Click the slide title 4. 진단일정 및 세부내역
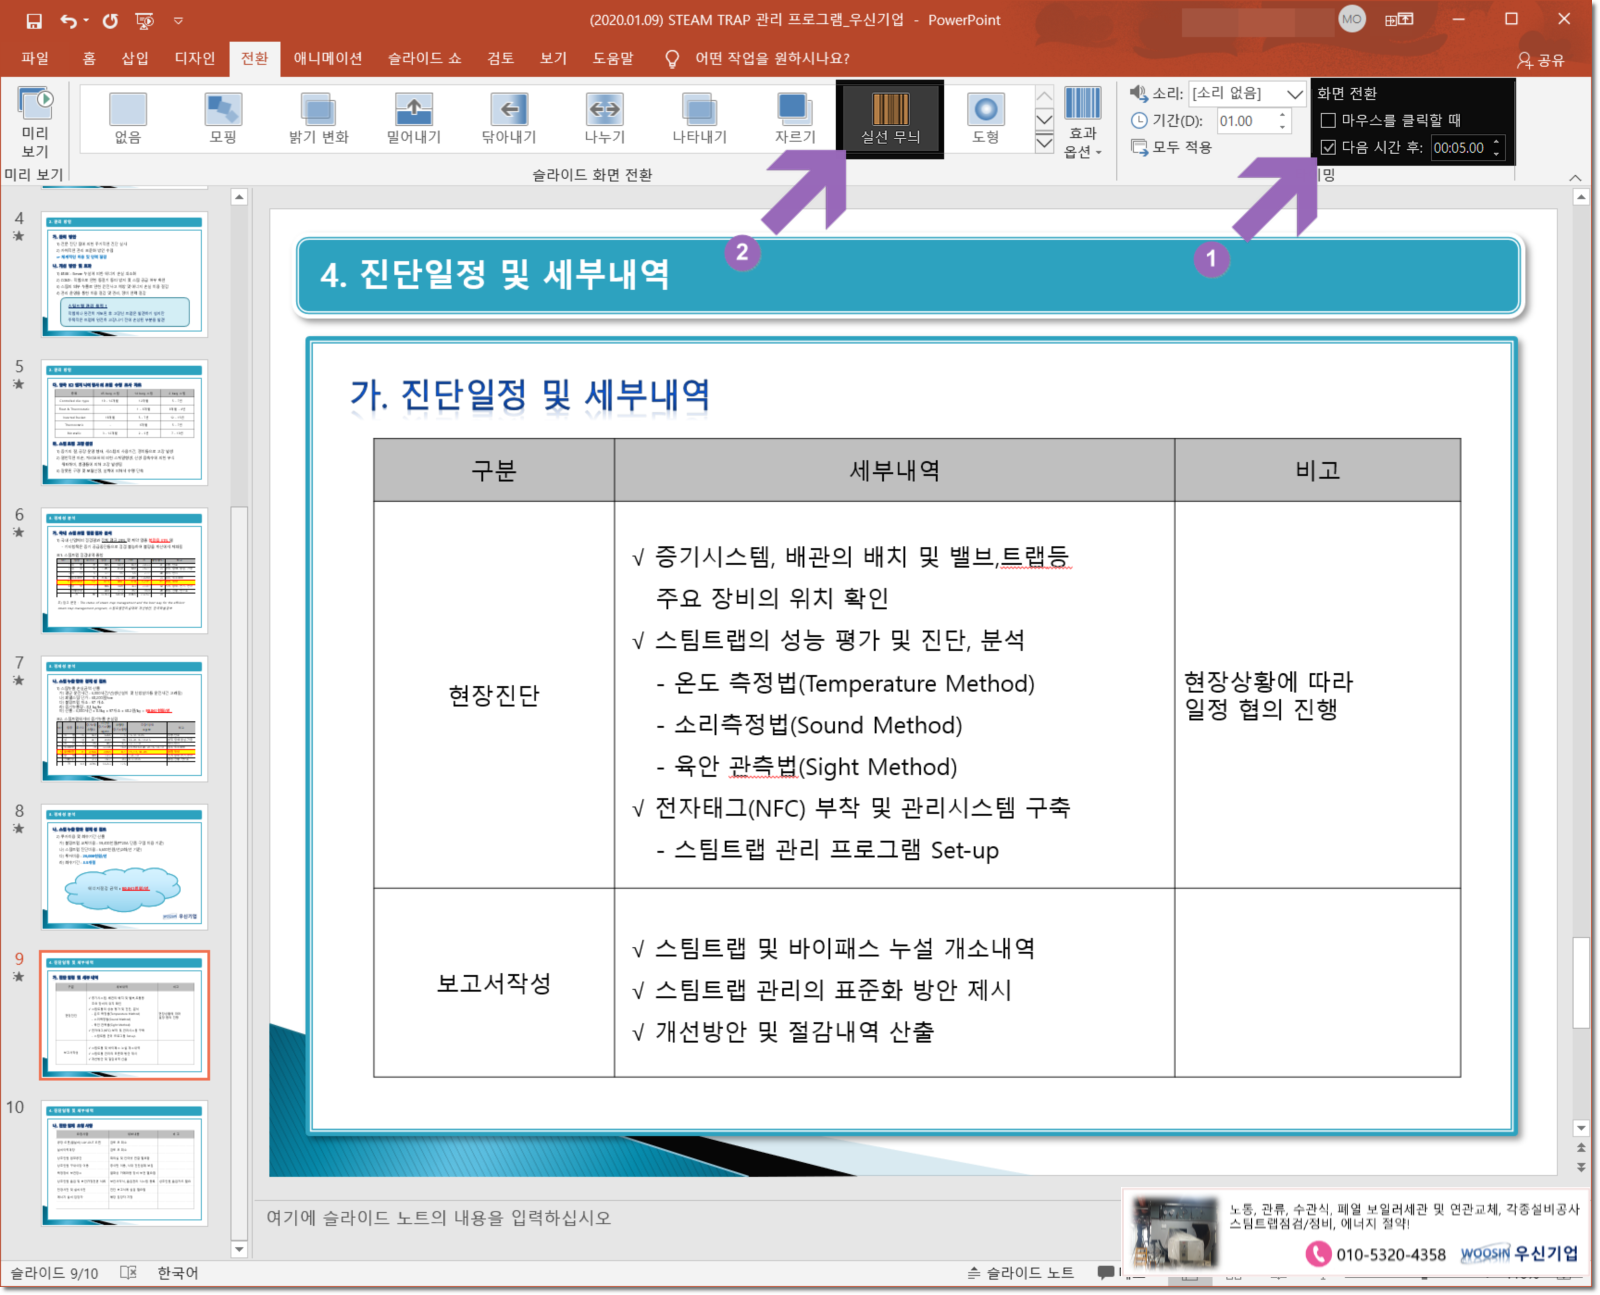This screenshot has height=1295, width=1600. [495, 274]
